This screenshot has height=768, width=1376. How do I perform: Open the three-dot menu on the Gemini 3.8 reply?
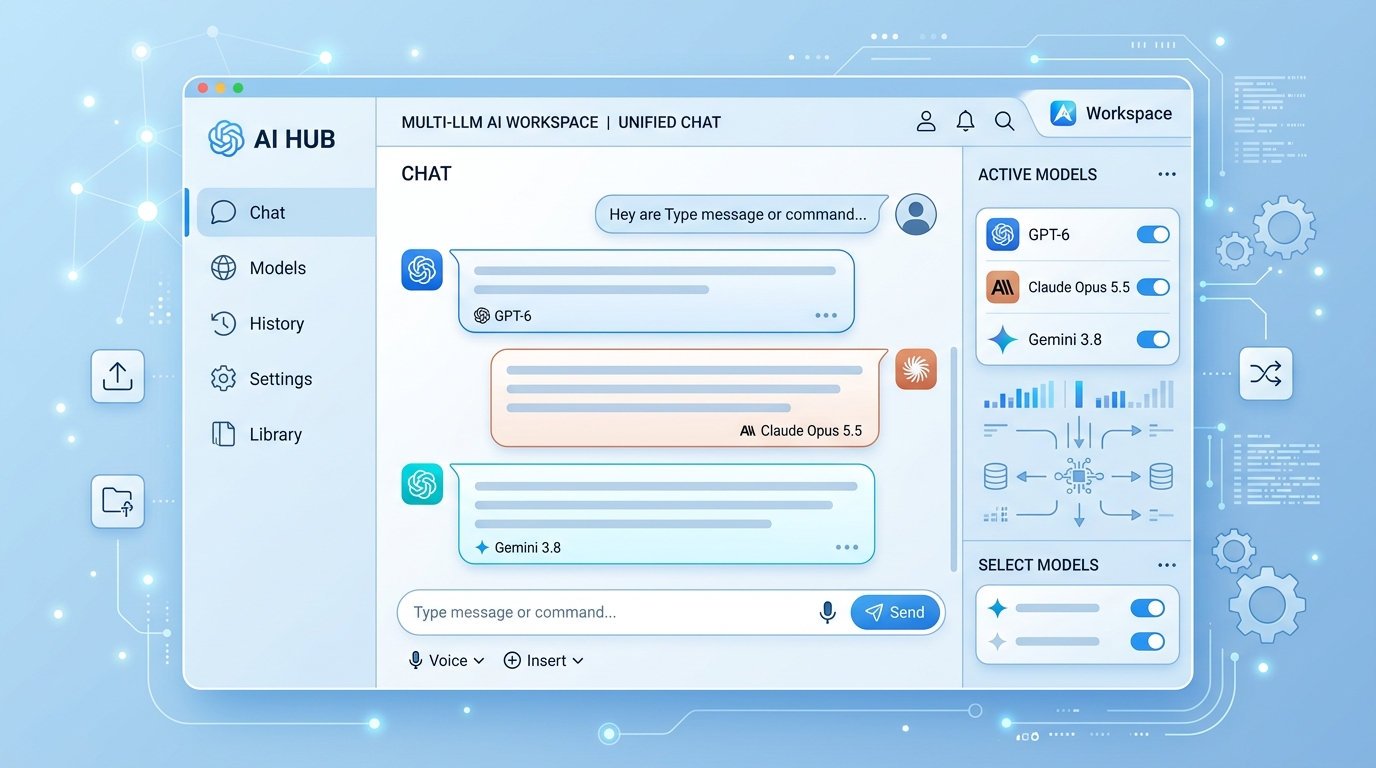point(847,548)
